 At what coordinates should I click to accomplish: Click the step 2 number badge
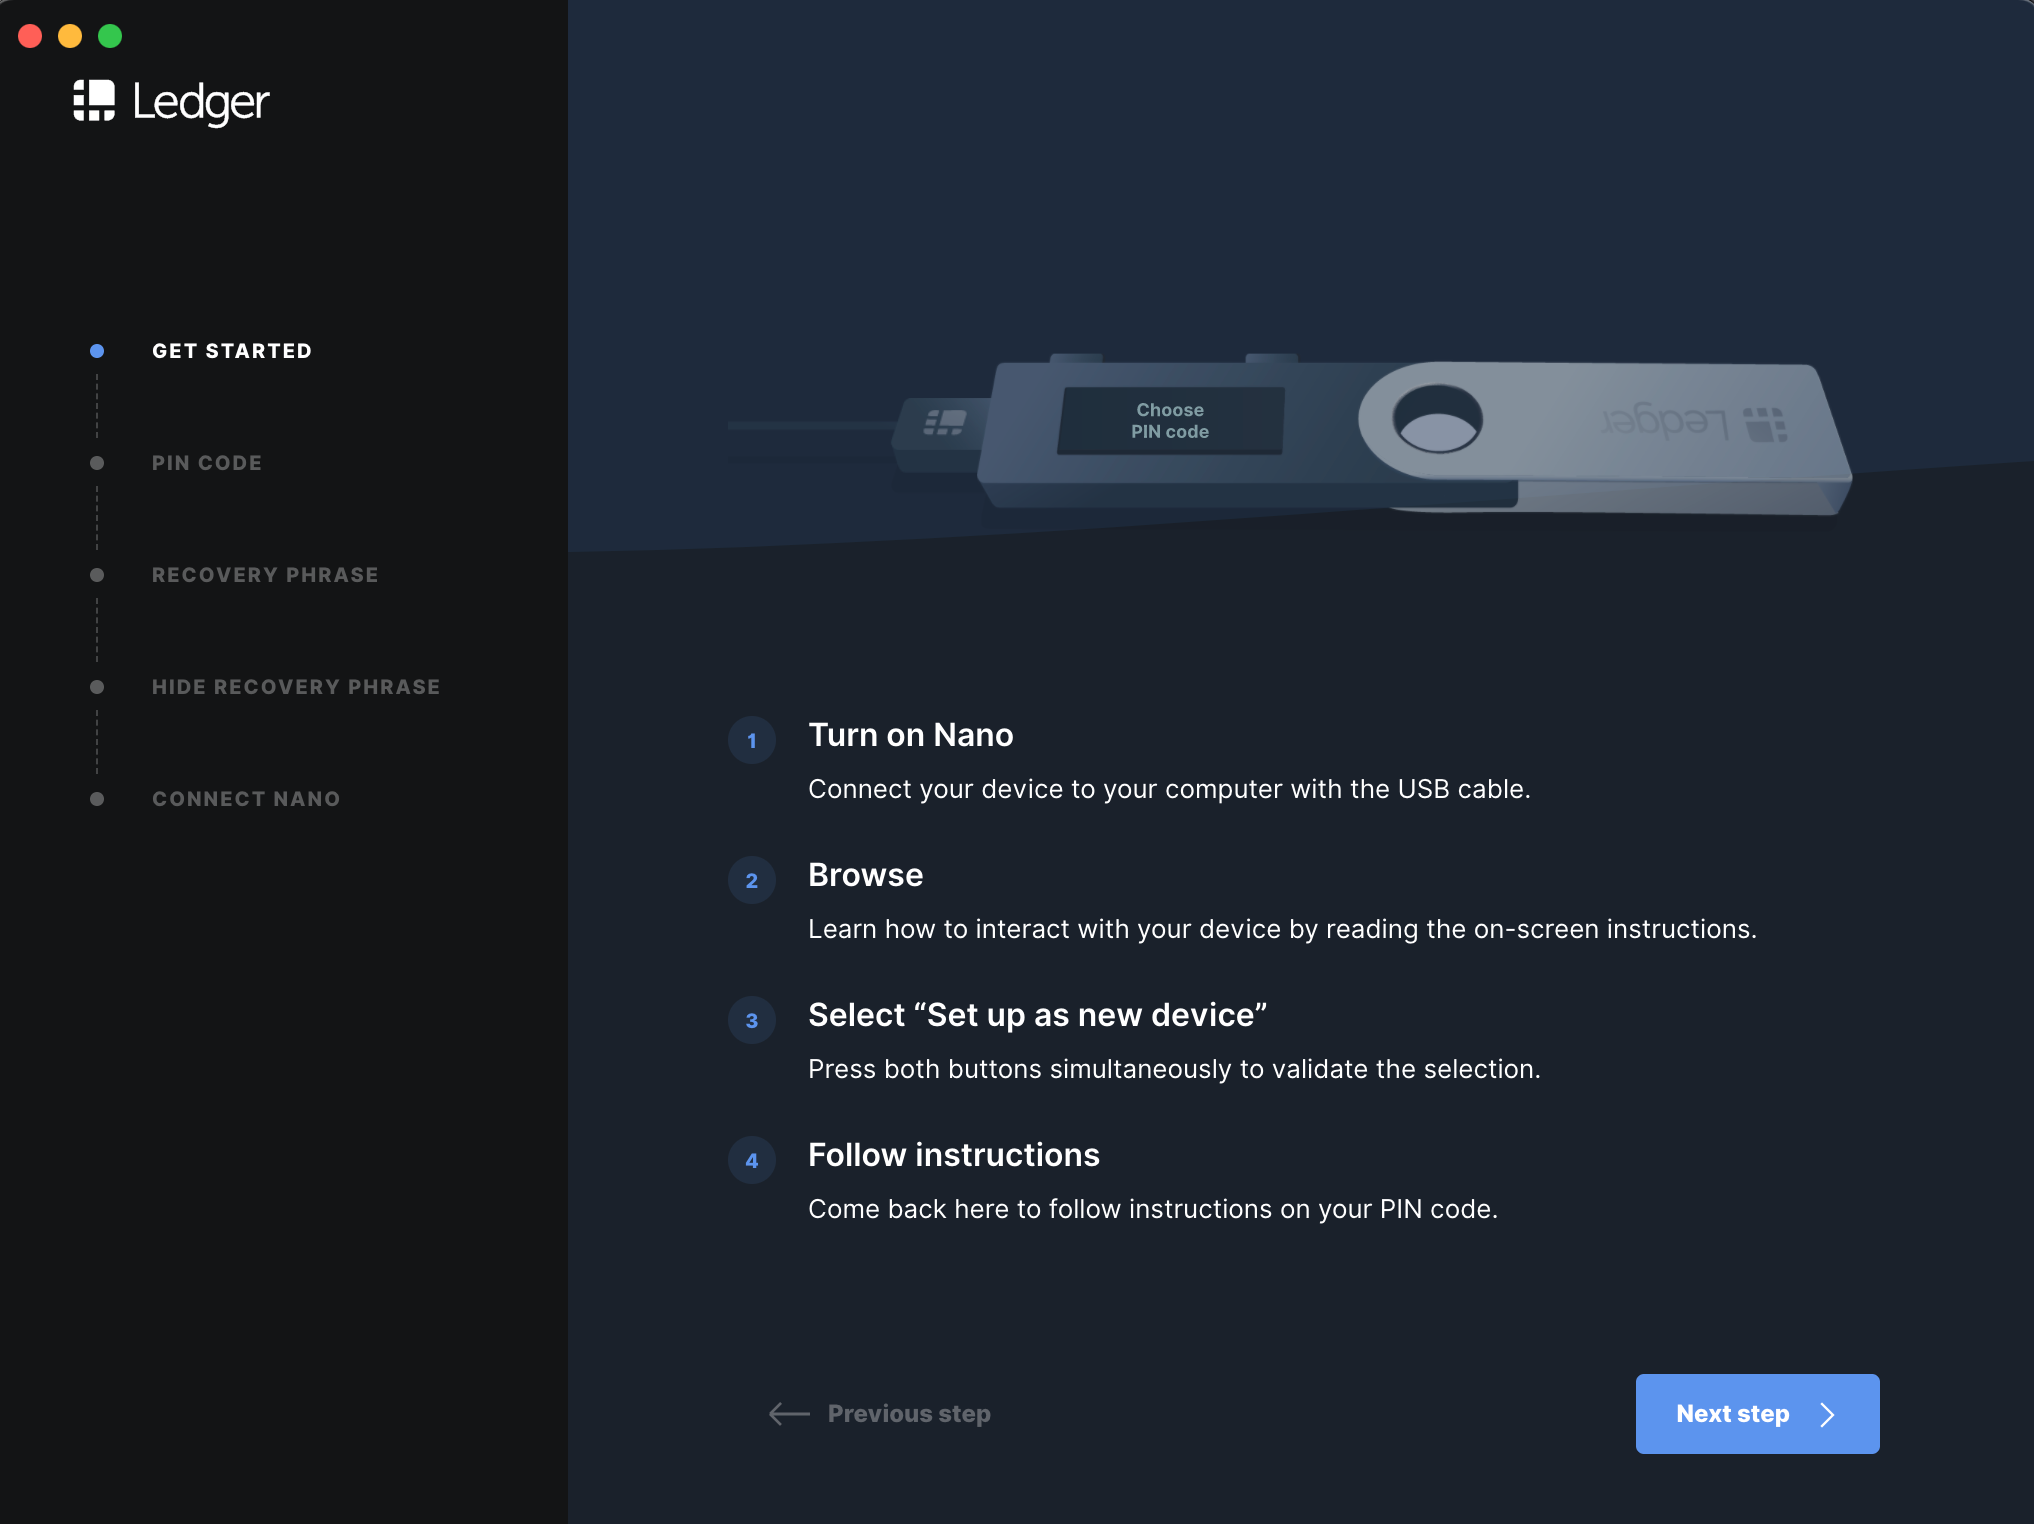coord(752,881)
